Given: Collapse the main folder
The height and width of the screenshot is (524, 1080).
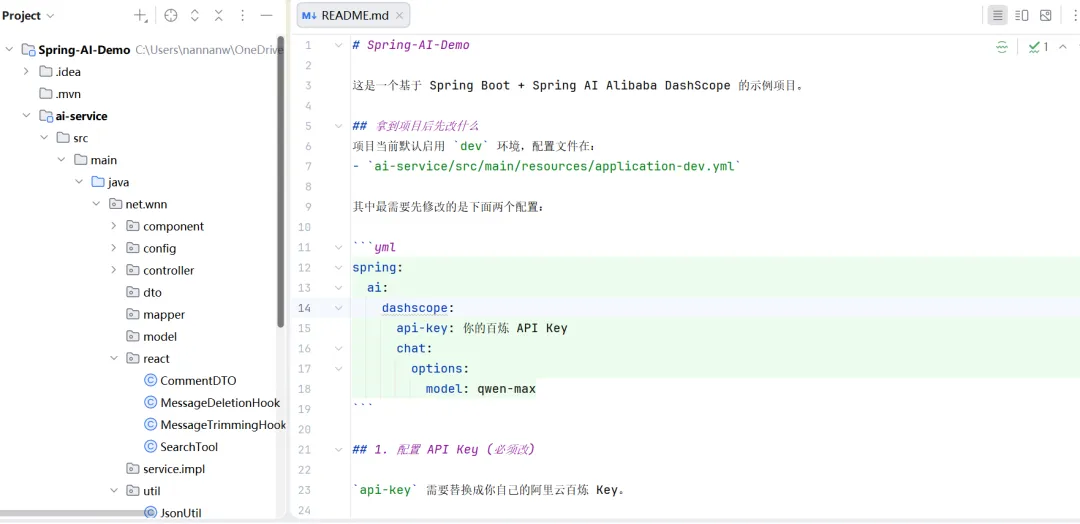Looking at the screenshot, I should tap(62, 160).
